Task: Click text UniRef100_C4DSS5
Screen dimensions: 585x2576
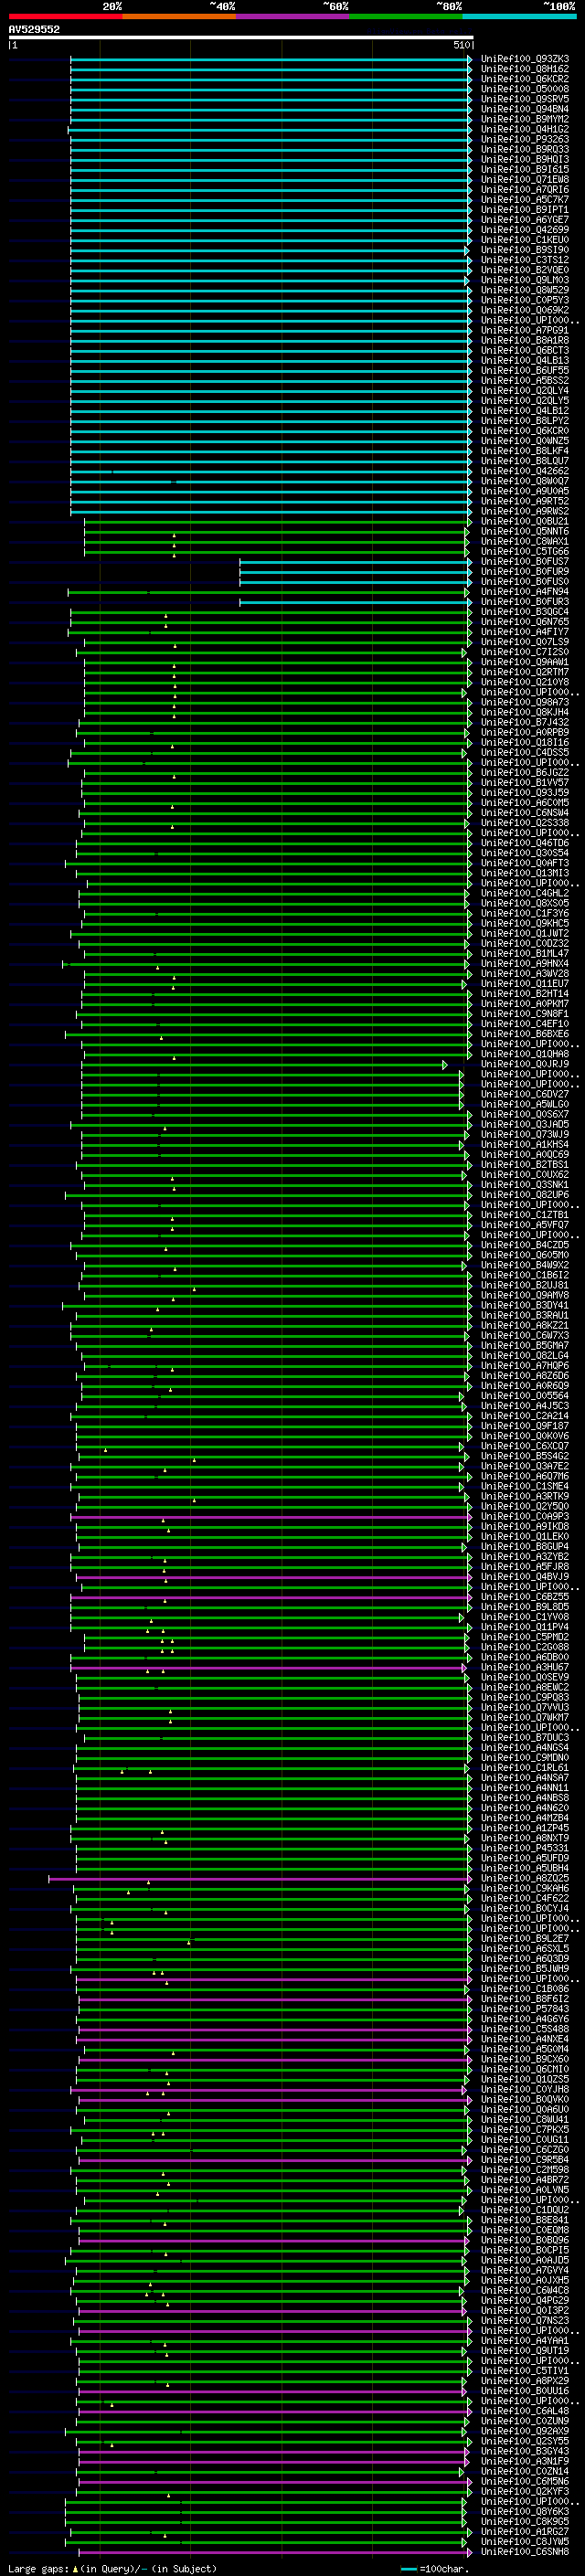Action: point(525,752)
